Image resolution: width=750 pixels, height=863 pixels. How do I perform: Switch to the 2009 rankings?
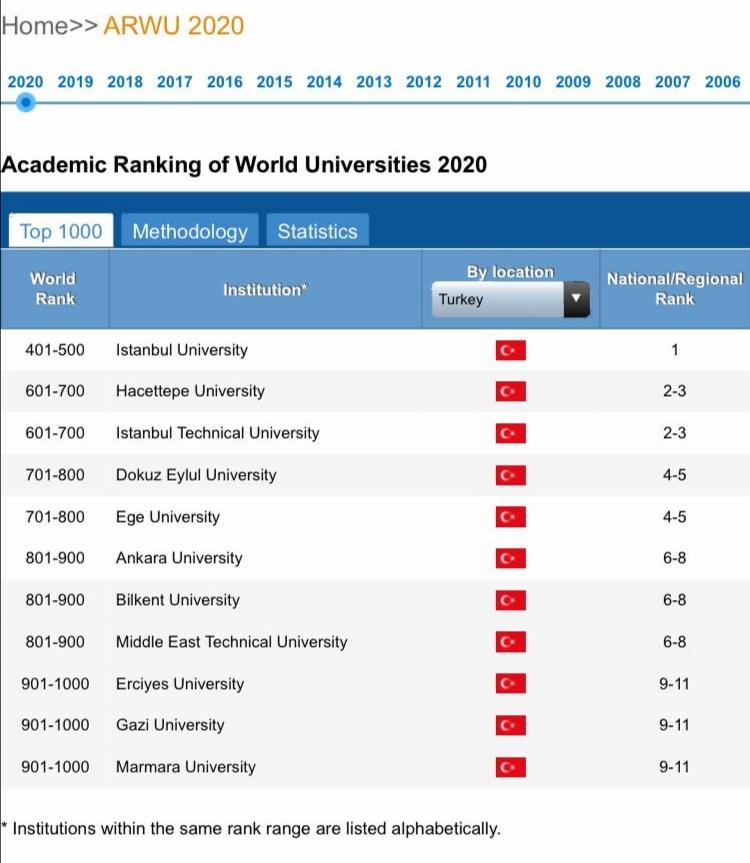tap(573, 82)
